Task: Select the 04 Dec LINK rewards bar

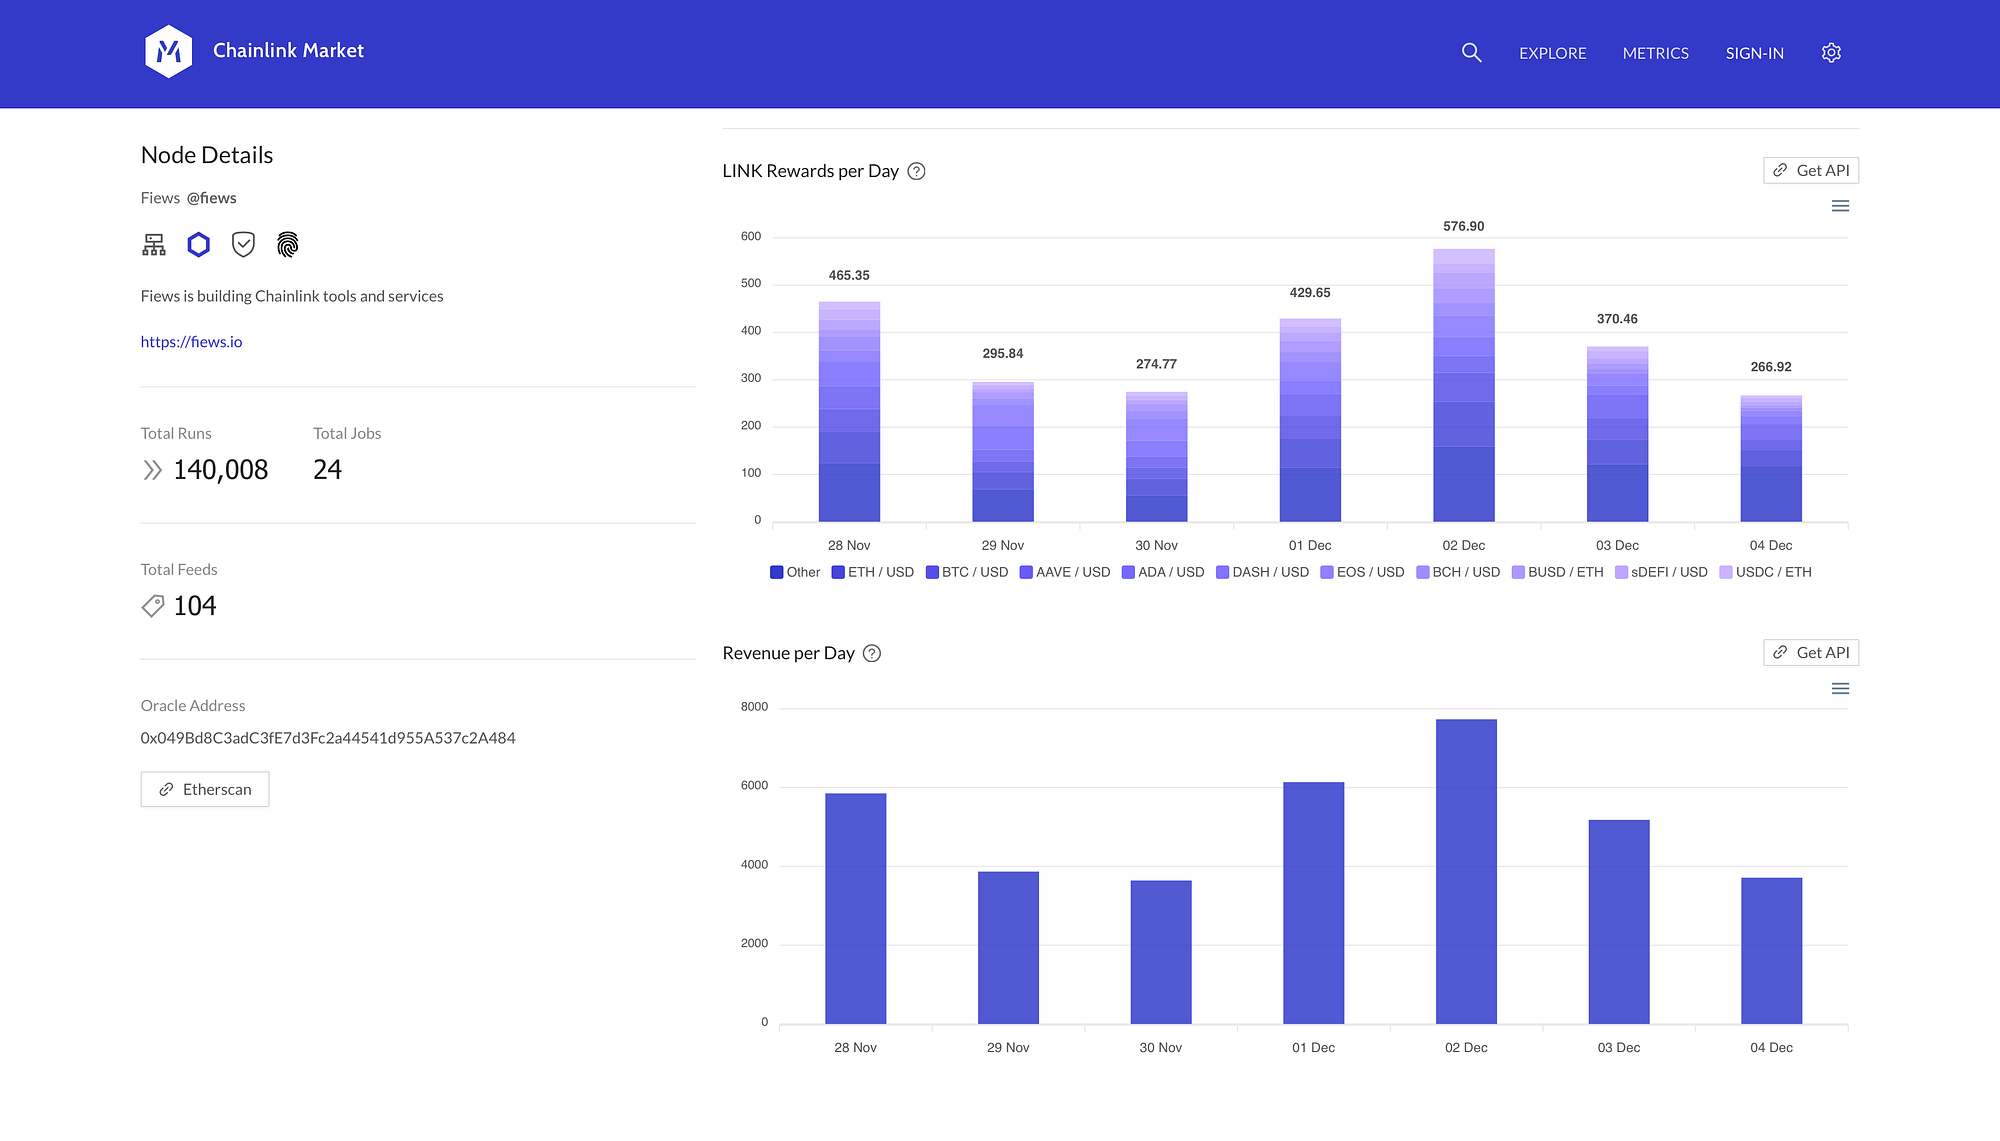Action: [1771, 459]
